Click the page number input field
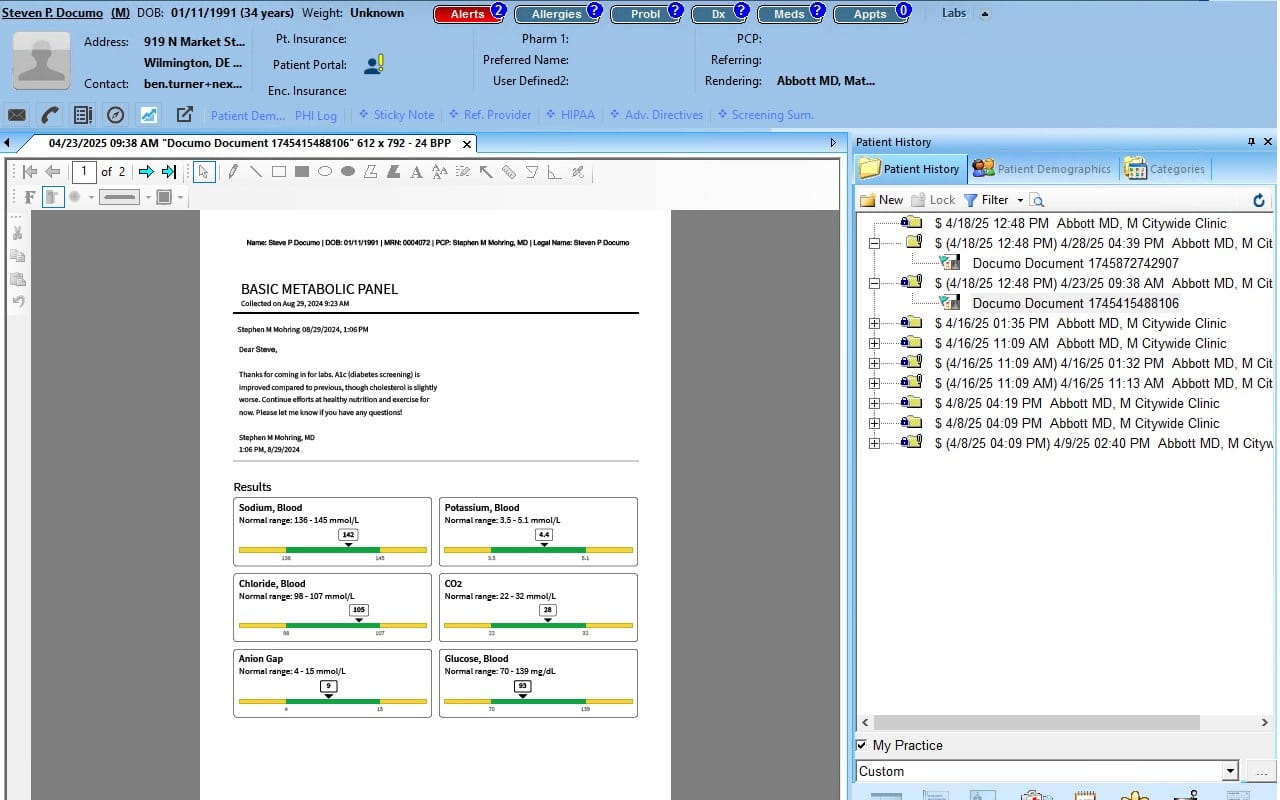This screenshot has width=1280, height=800. (84, 172)
